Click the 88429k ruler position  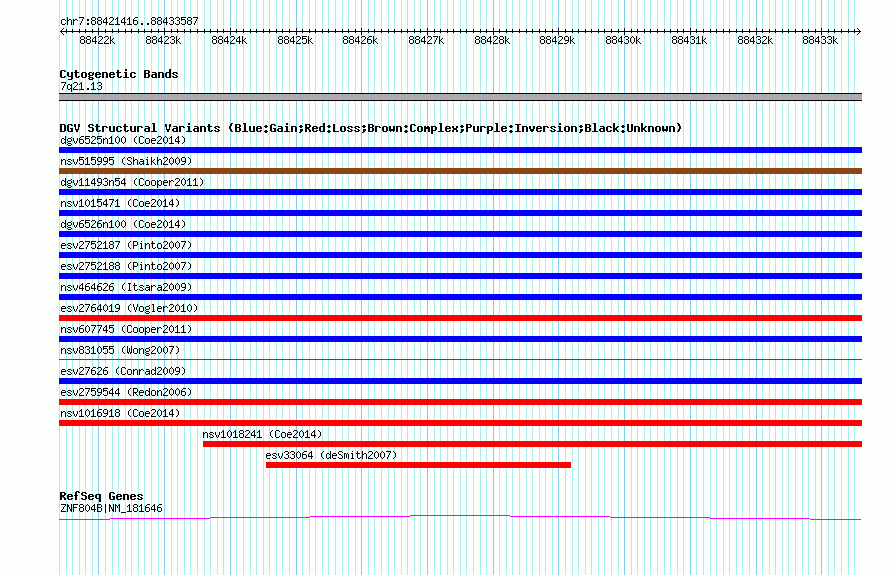pos(557,40)
